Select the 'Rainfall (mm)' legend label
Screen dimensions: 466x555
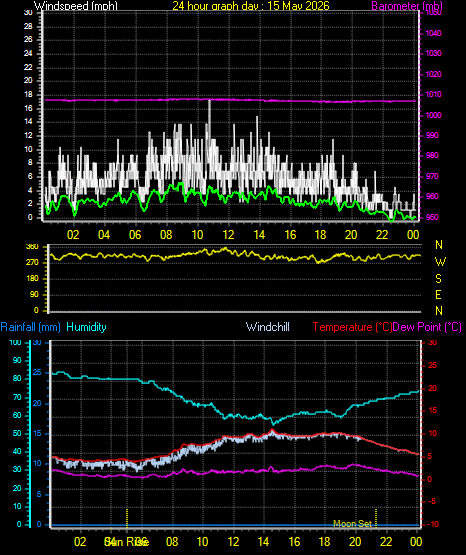31,327
